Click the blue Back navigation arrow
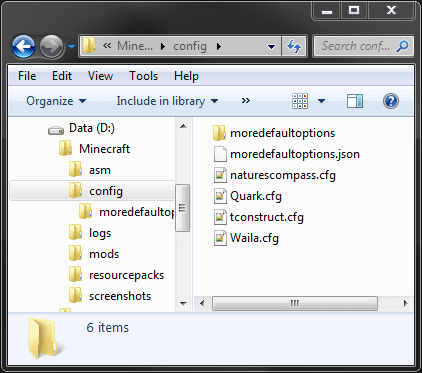The height and width of the screenshot is (373, 422). pos(24,46)
